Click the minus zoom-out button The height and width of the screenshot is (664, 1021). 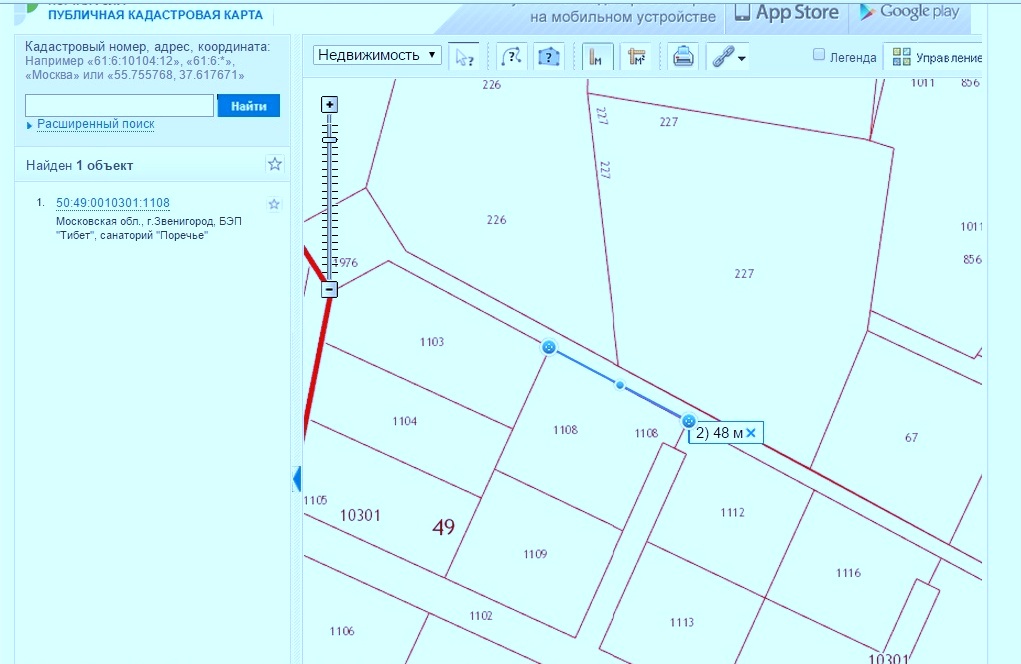(x=329, y=289)
